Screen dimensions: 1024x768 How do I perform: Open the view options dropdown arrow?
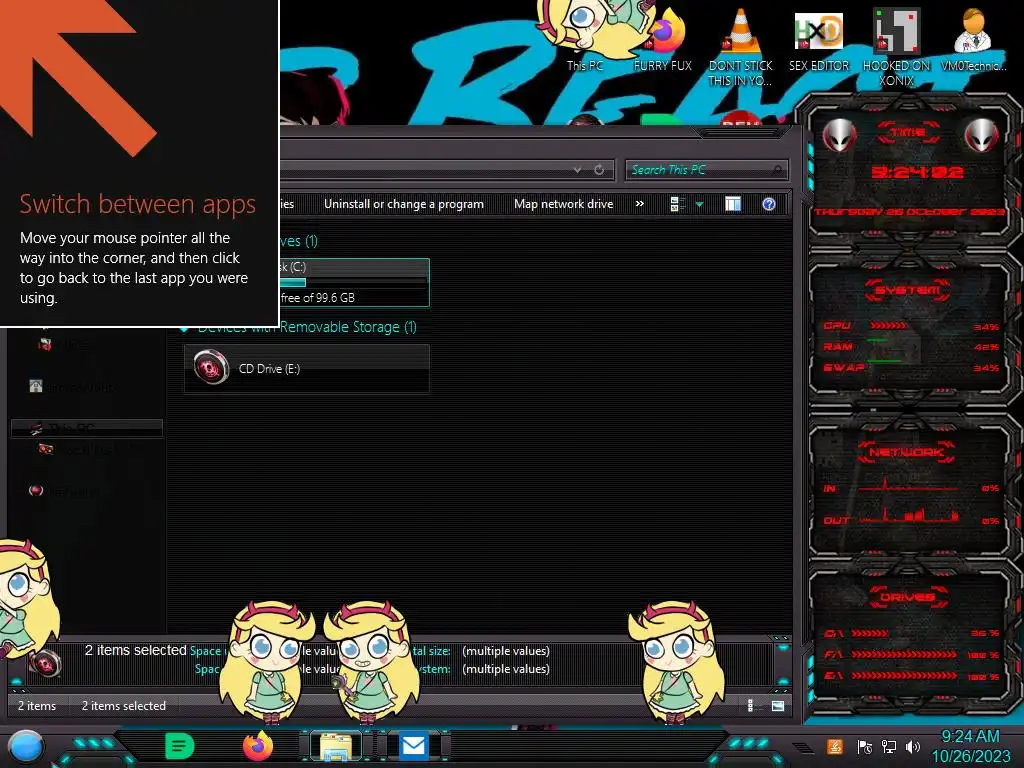coord(699,204)
